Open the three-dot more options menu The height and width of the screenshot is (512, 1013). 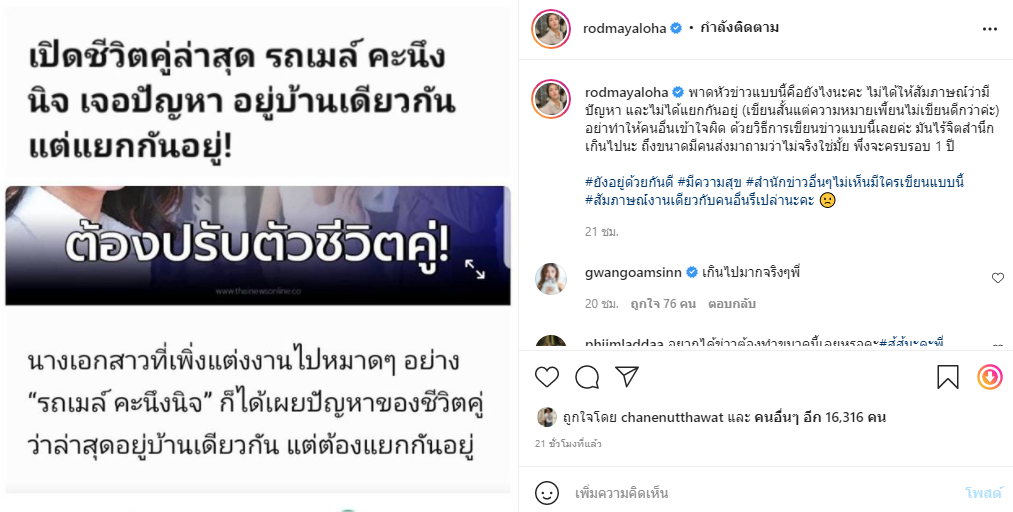pos(990,29)
